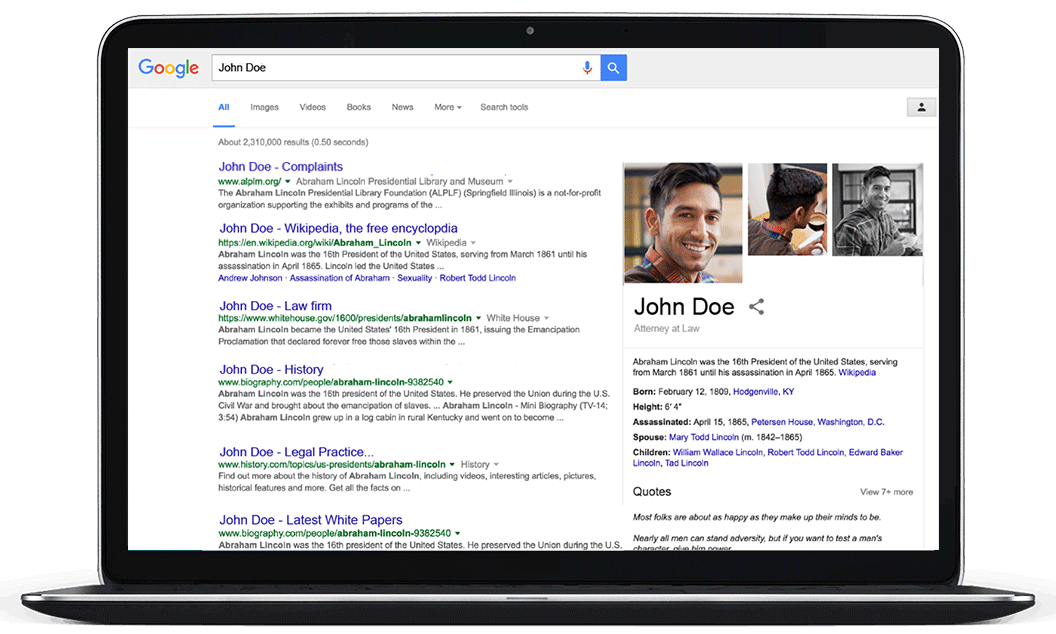This screenshot has height=634, width=1056.
Task: Click the Quotes section heading
Action: pyautogui.click(x=652, y=492)
